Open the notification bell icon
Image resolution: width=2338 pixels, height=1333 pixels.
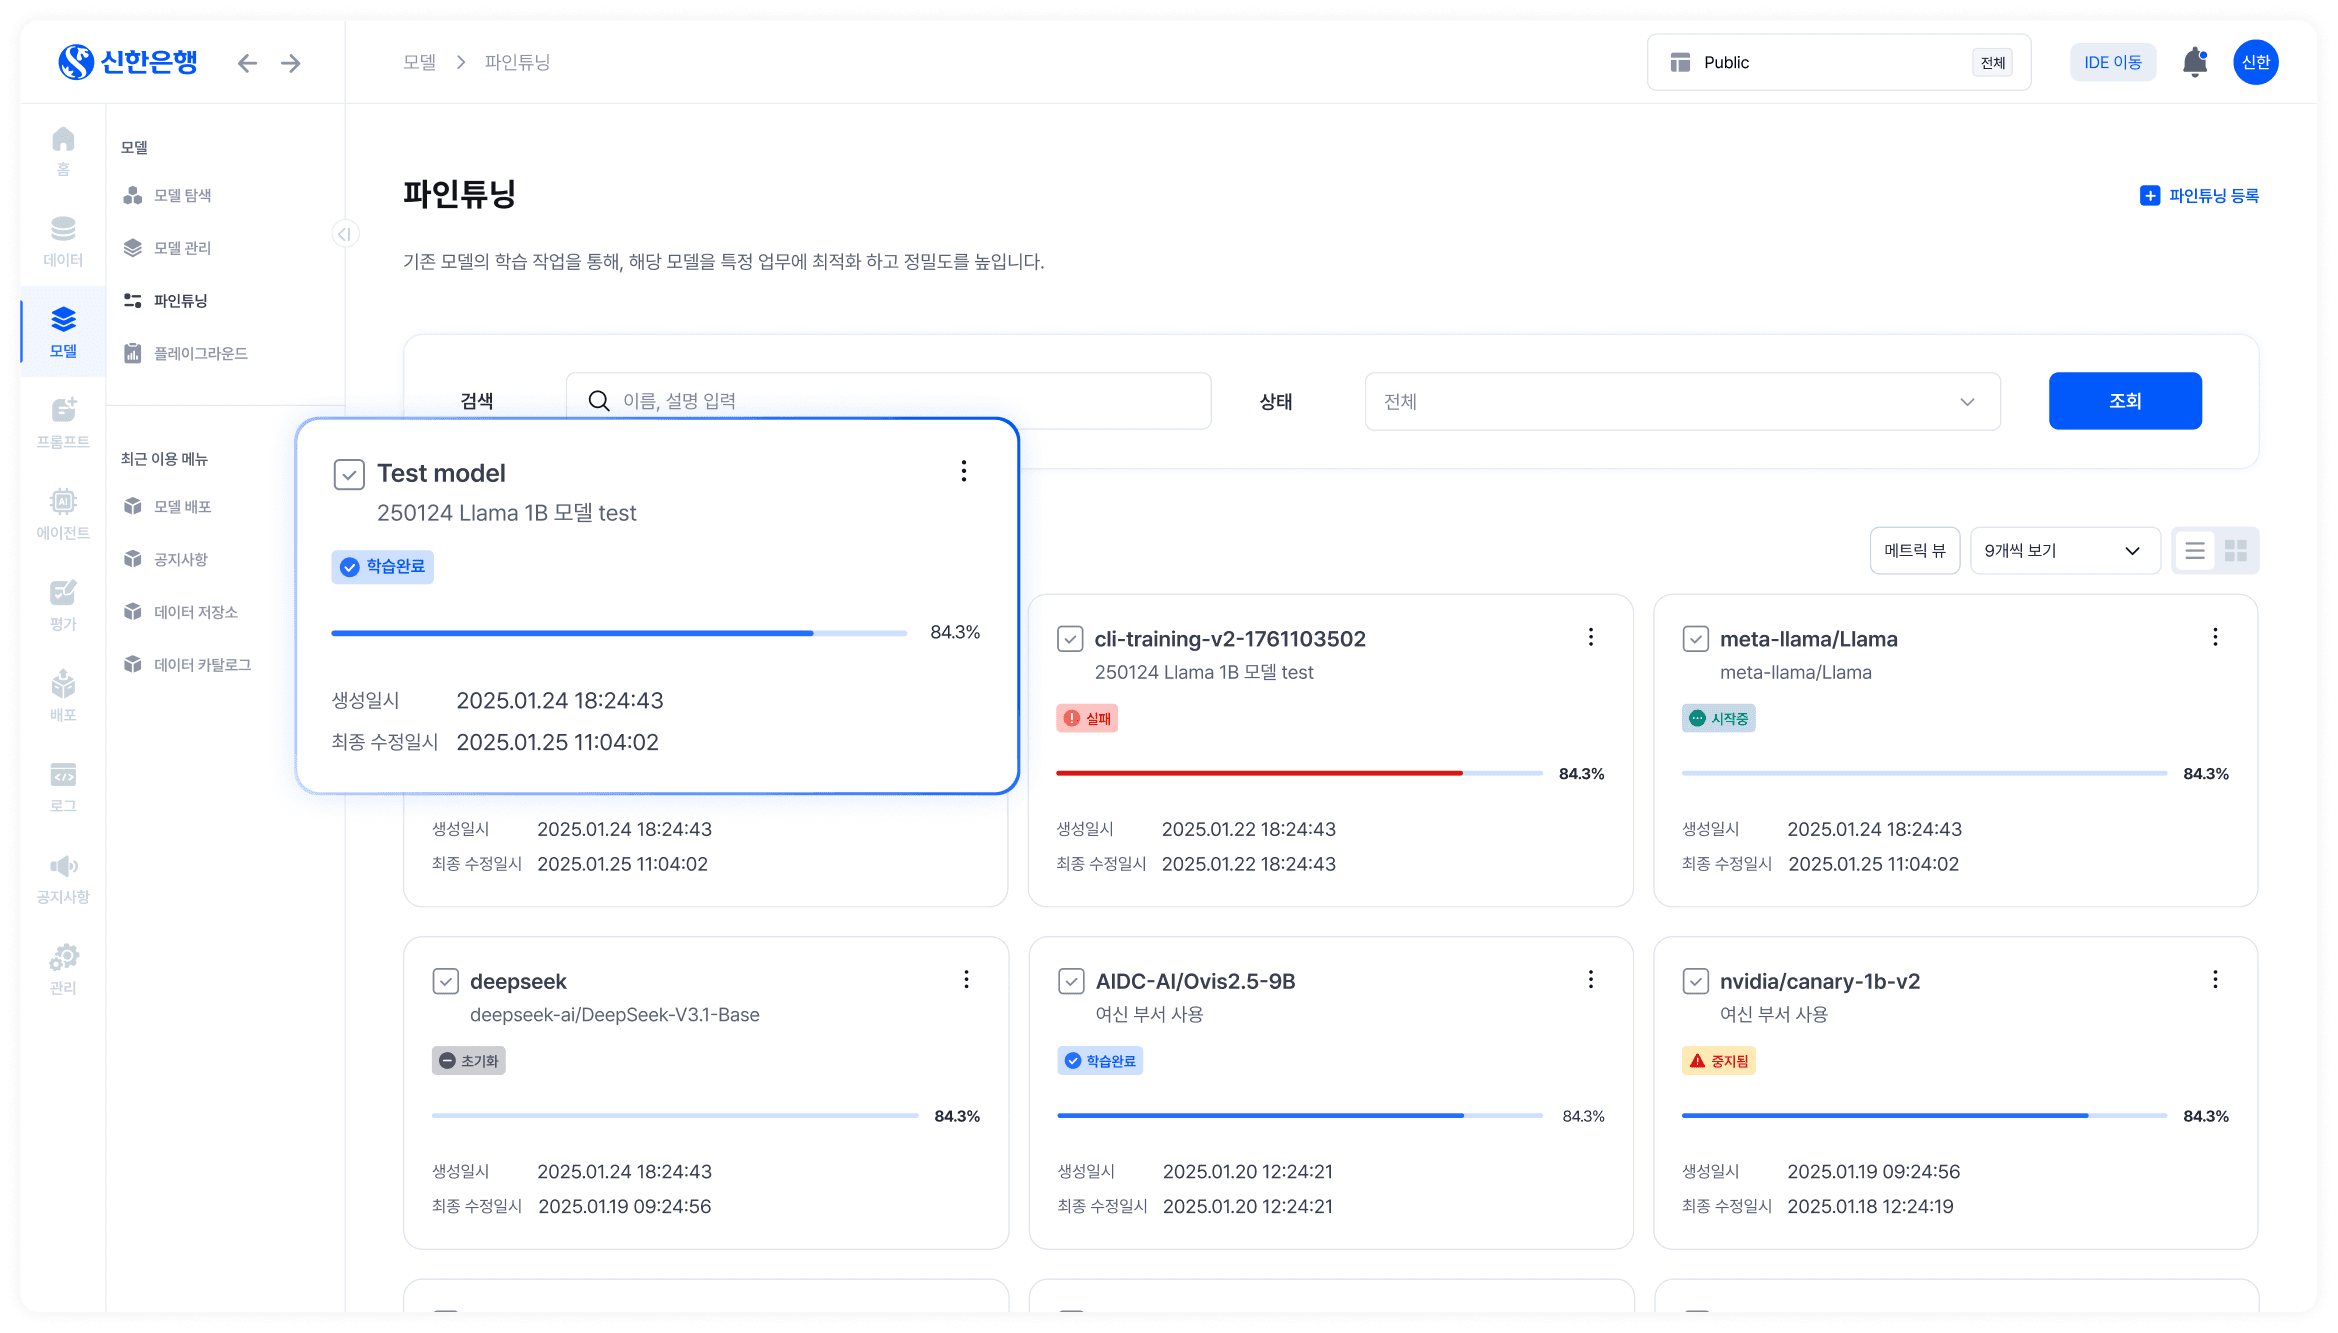tap(2194, 62)
